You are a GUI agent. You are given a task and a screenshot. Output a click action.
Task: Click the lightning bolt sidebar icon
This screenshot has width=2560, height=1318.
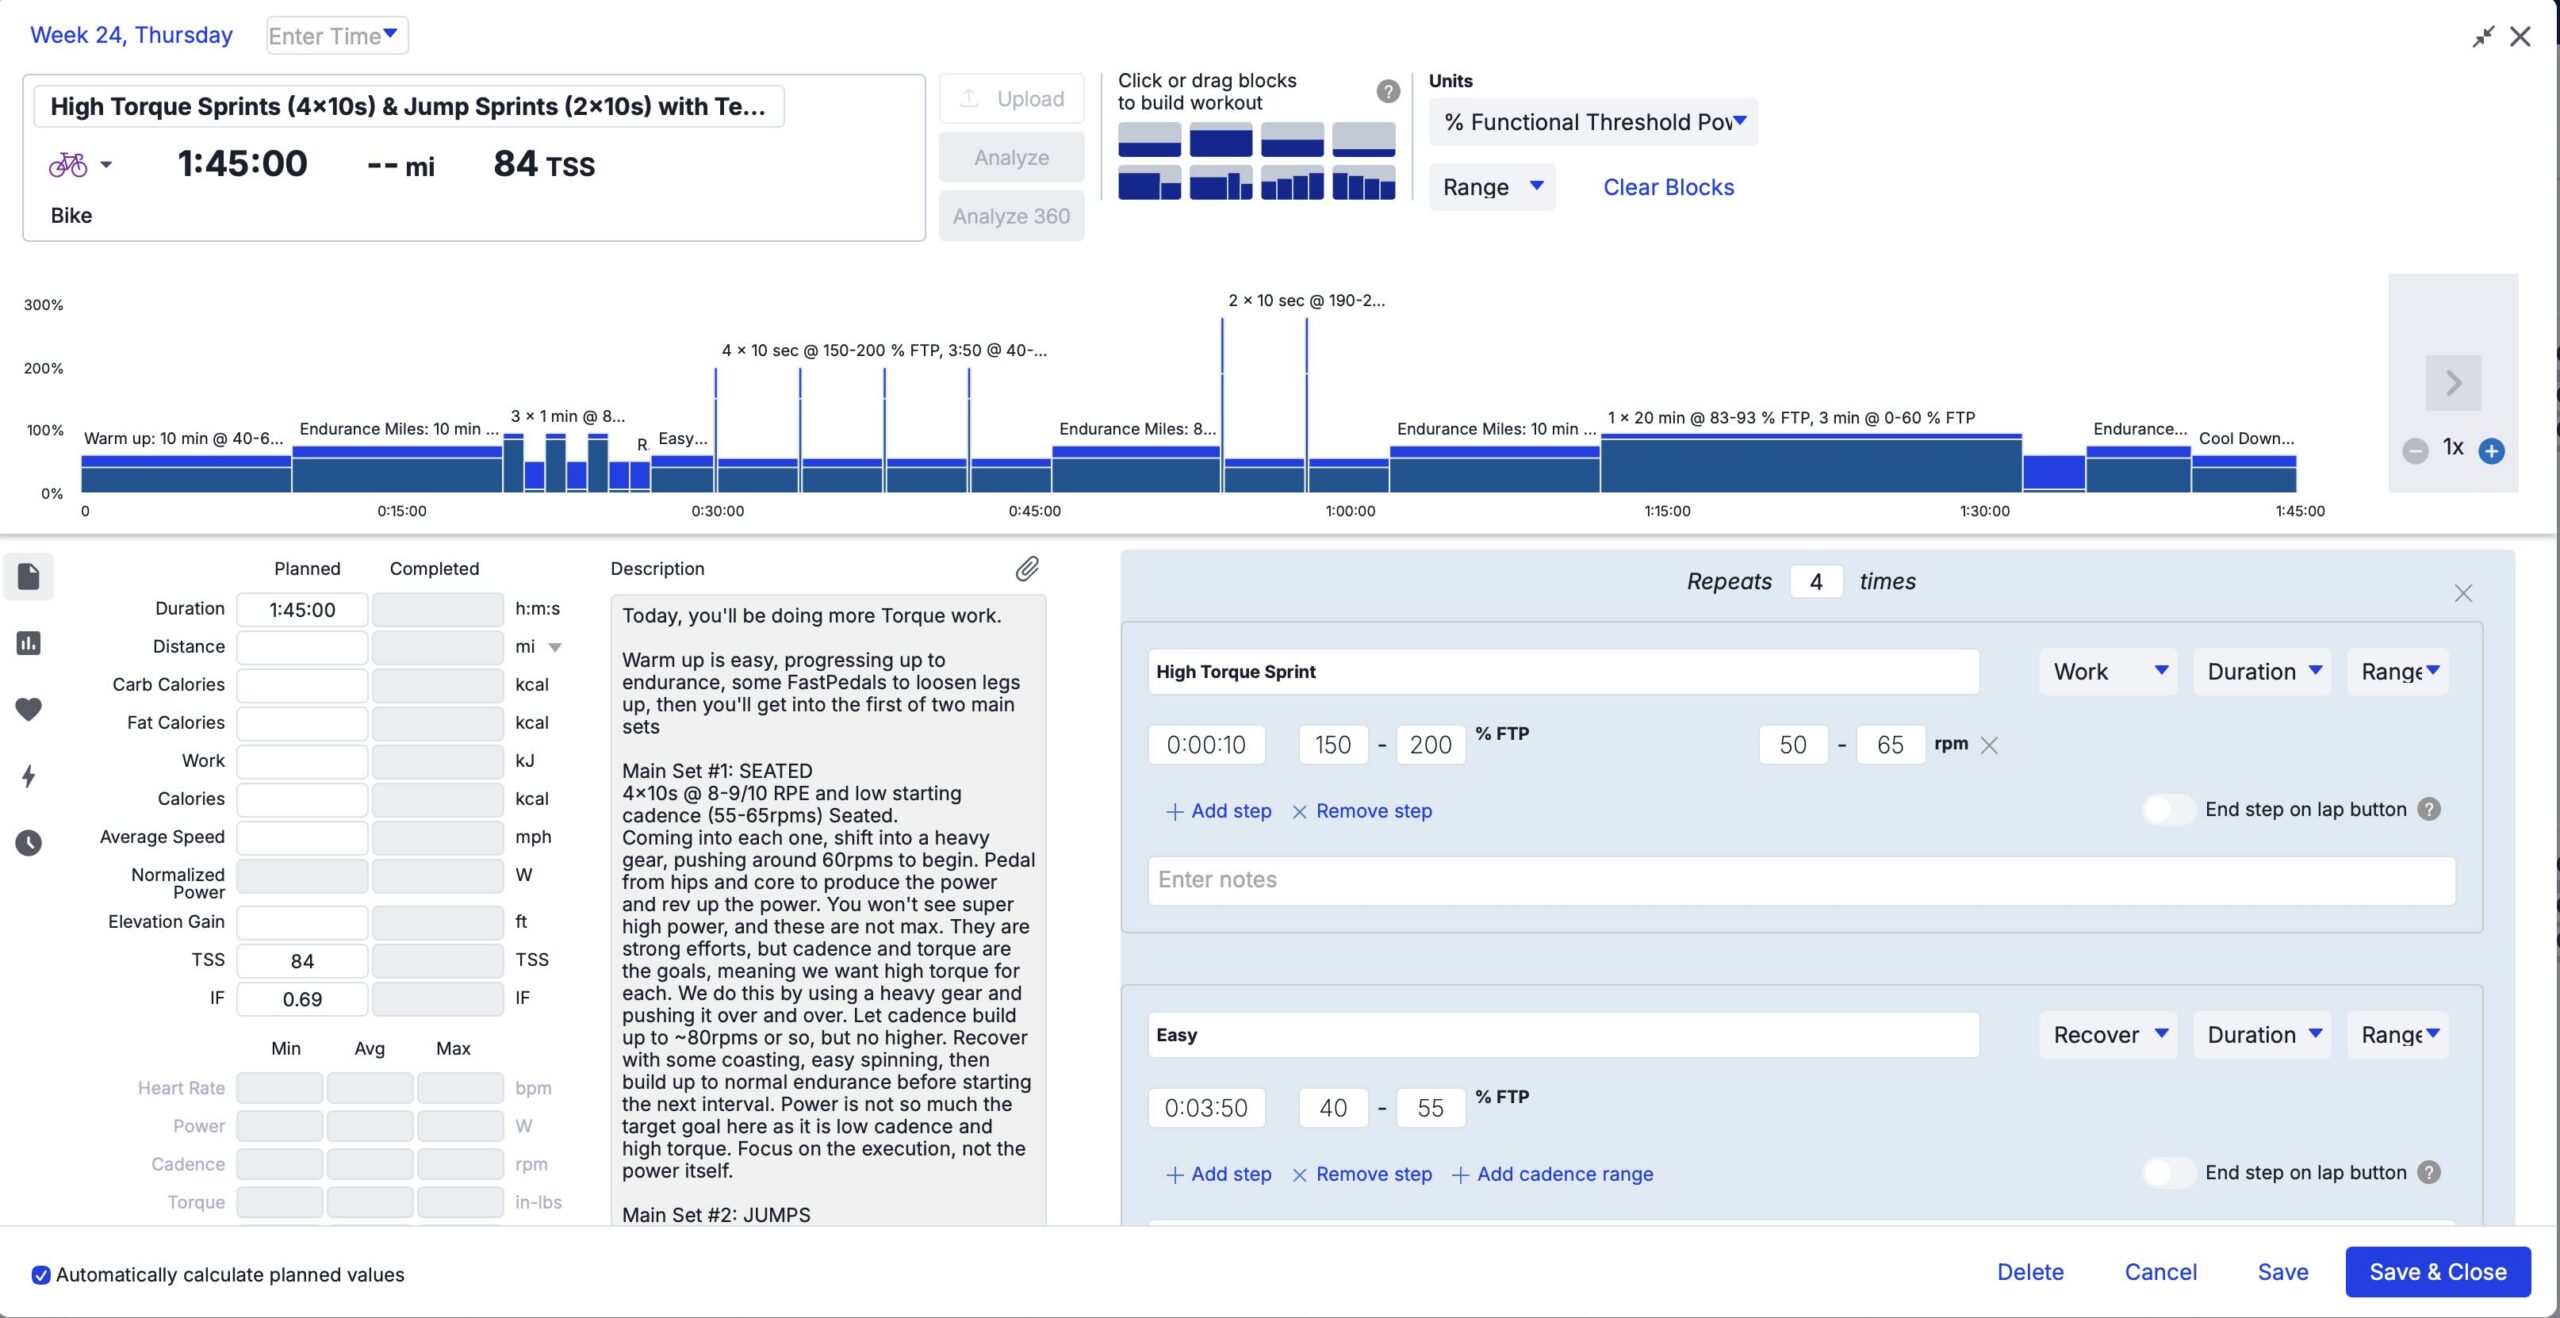click(x=29, y=776)
